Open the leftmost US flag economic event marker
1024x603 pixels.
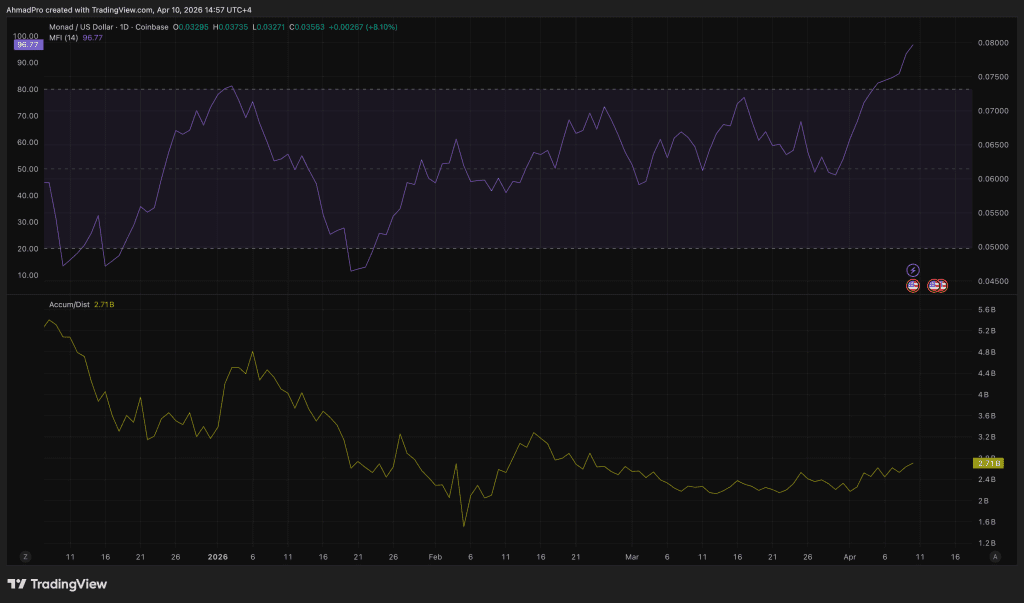click(x=913, y=286)
